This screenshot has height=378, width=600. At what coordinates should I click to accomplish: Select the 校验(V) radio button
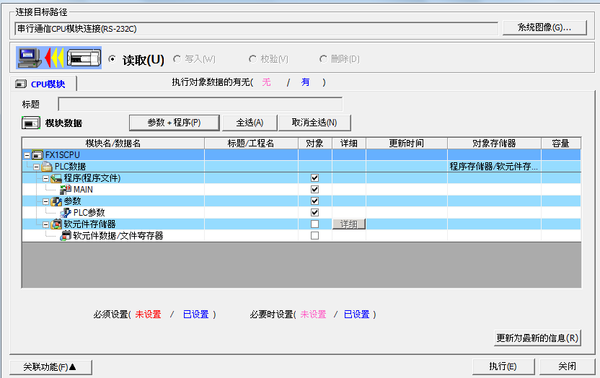pyautogui.click(x=253, y=59)
